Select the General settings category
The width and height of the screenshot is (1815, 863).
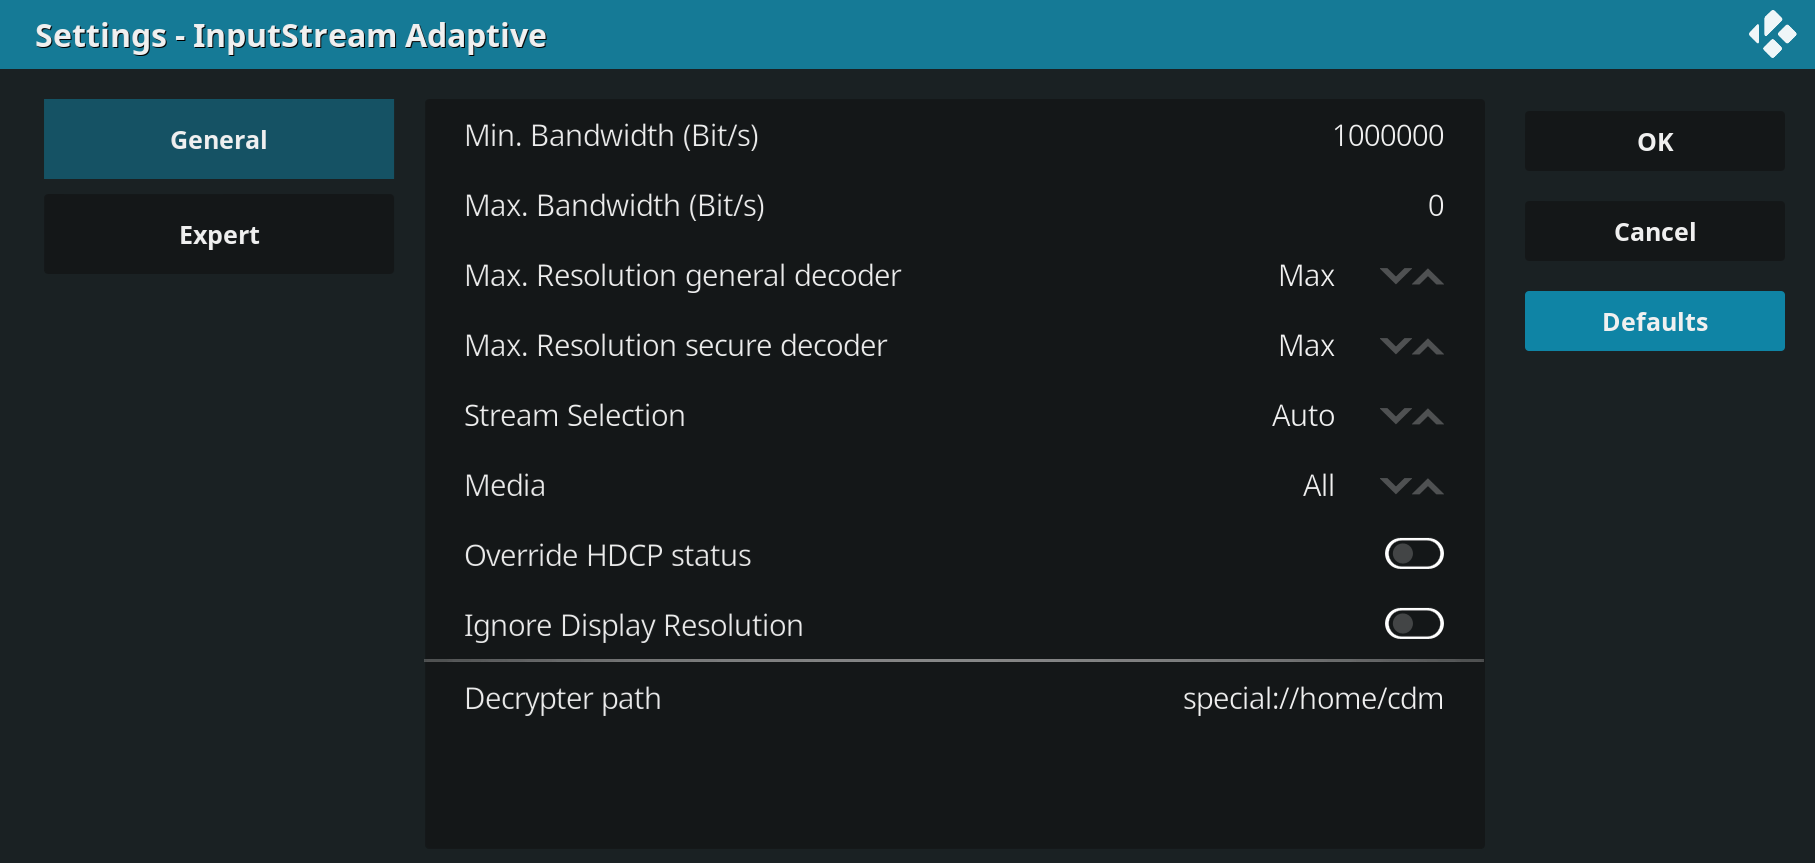(x=218, y=139)
